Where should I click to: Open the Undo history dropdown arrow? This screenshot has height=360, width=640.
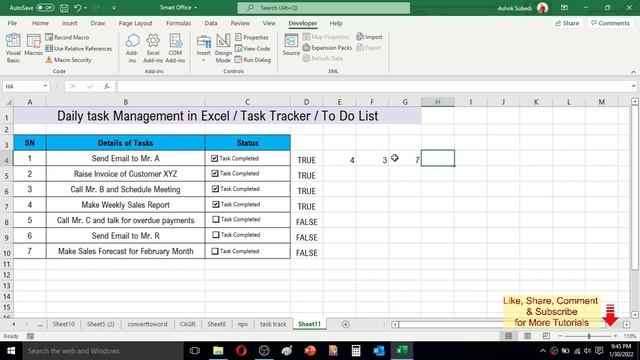pyautogui.click(x=85, y=8)
